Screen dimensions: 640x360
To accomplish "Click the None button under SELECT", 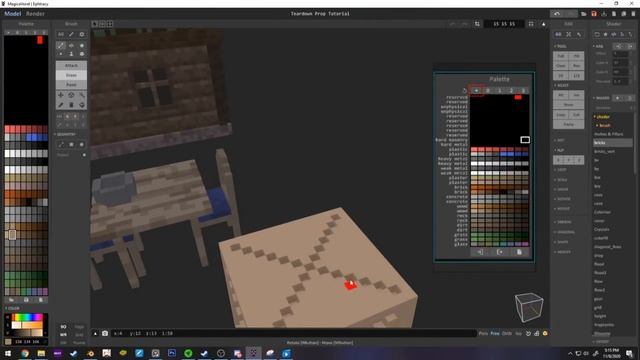I will pyautogui.click(x=569, y=105).
